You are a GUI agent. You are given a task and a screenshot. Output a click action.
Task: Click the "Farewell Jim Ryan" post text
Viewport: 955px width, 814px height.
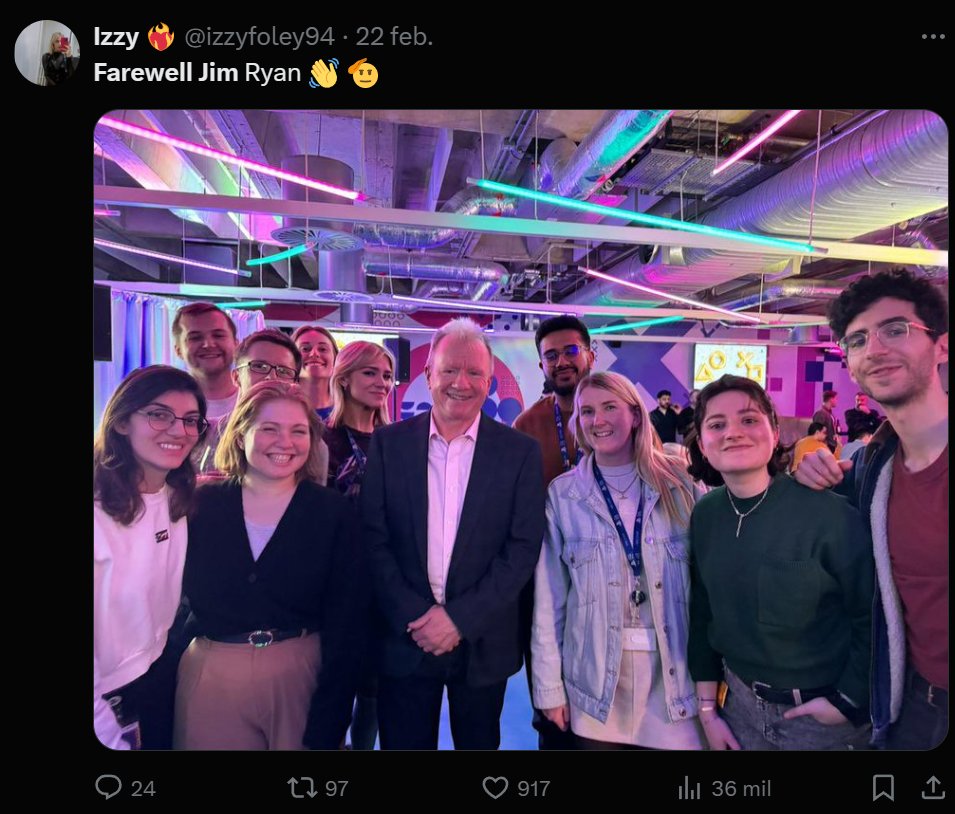[197, 73]
